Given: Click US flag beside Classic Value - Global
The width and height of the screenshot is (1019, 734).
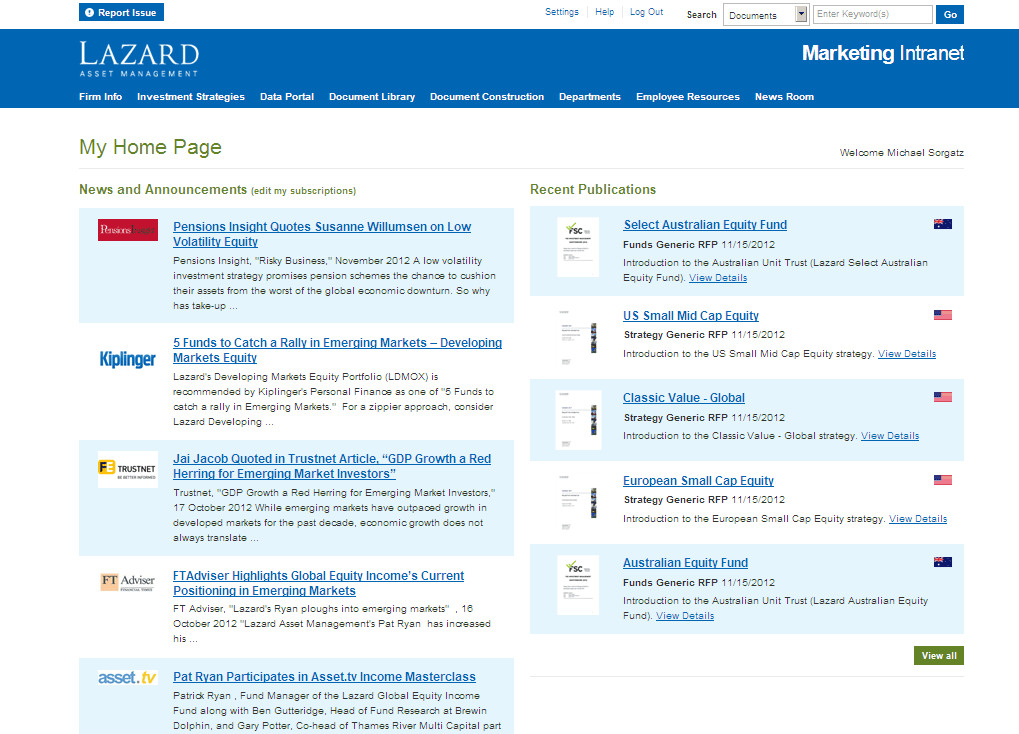Looking at the screenshot, I should tap(942, 397).
